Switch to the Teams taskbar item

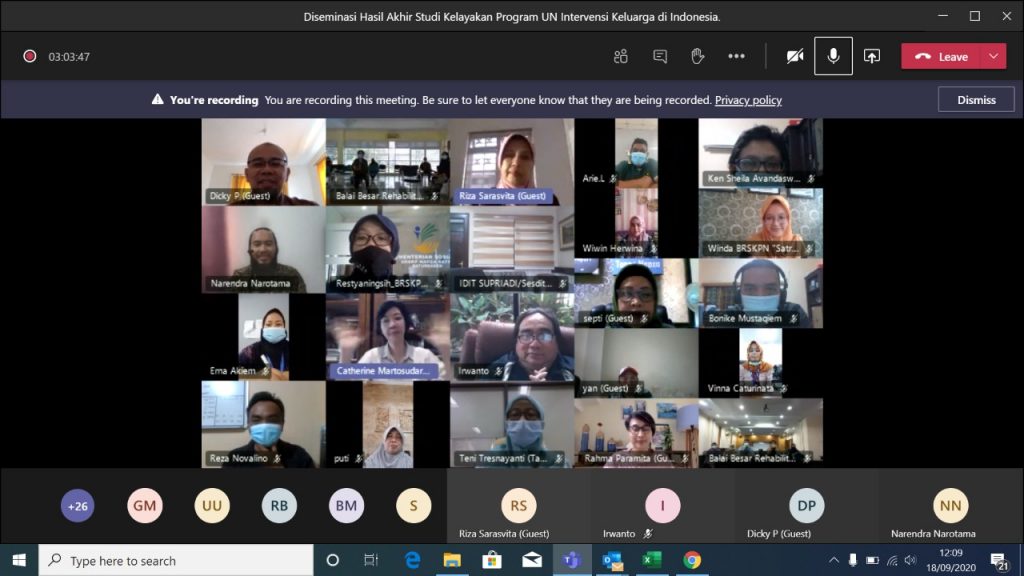(x=572, y=560)
